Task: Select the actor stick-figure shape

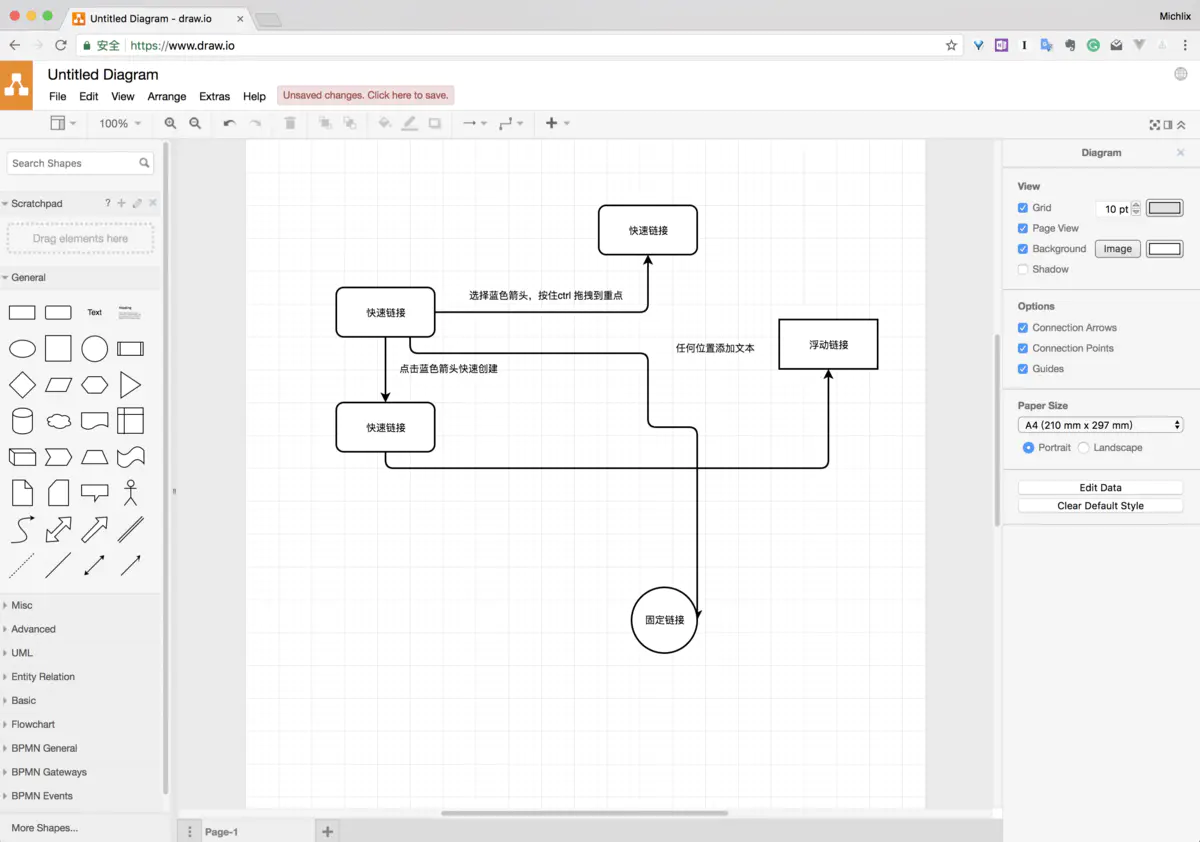Action: [x=130, y=492]
